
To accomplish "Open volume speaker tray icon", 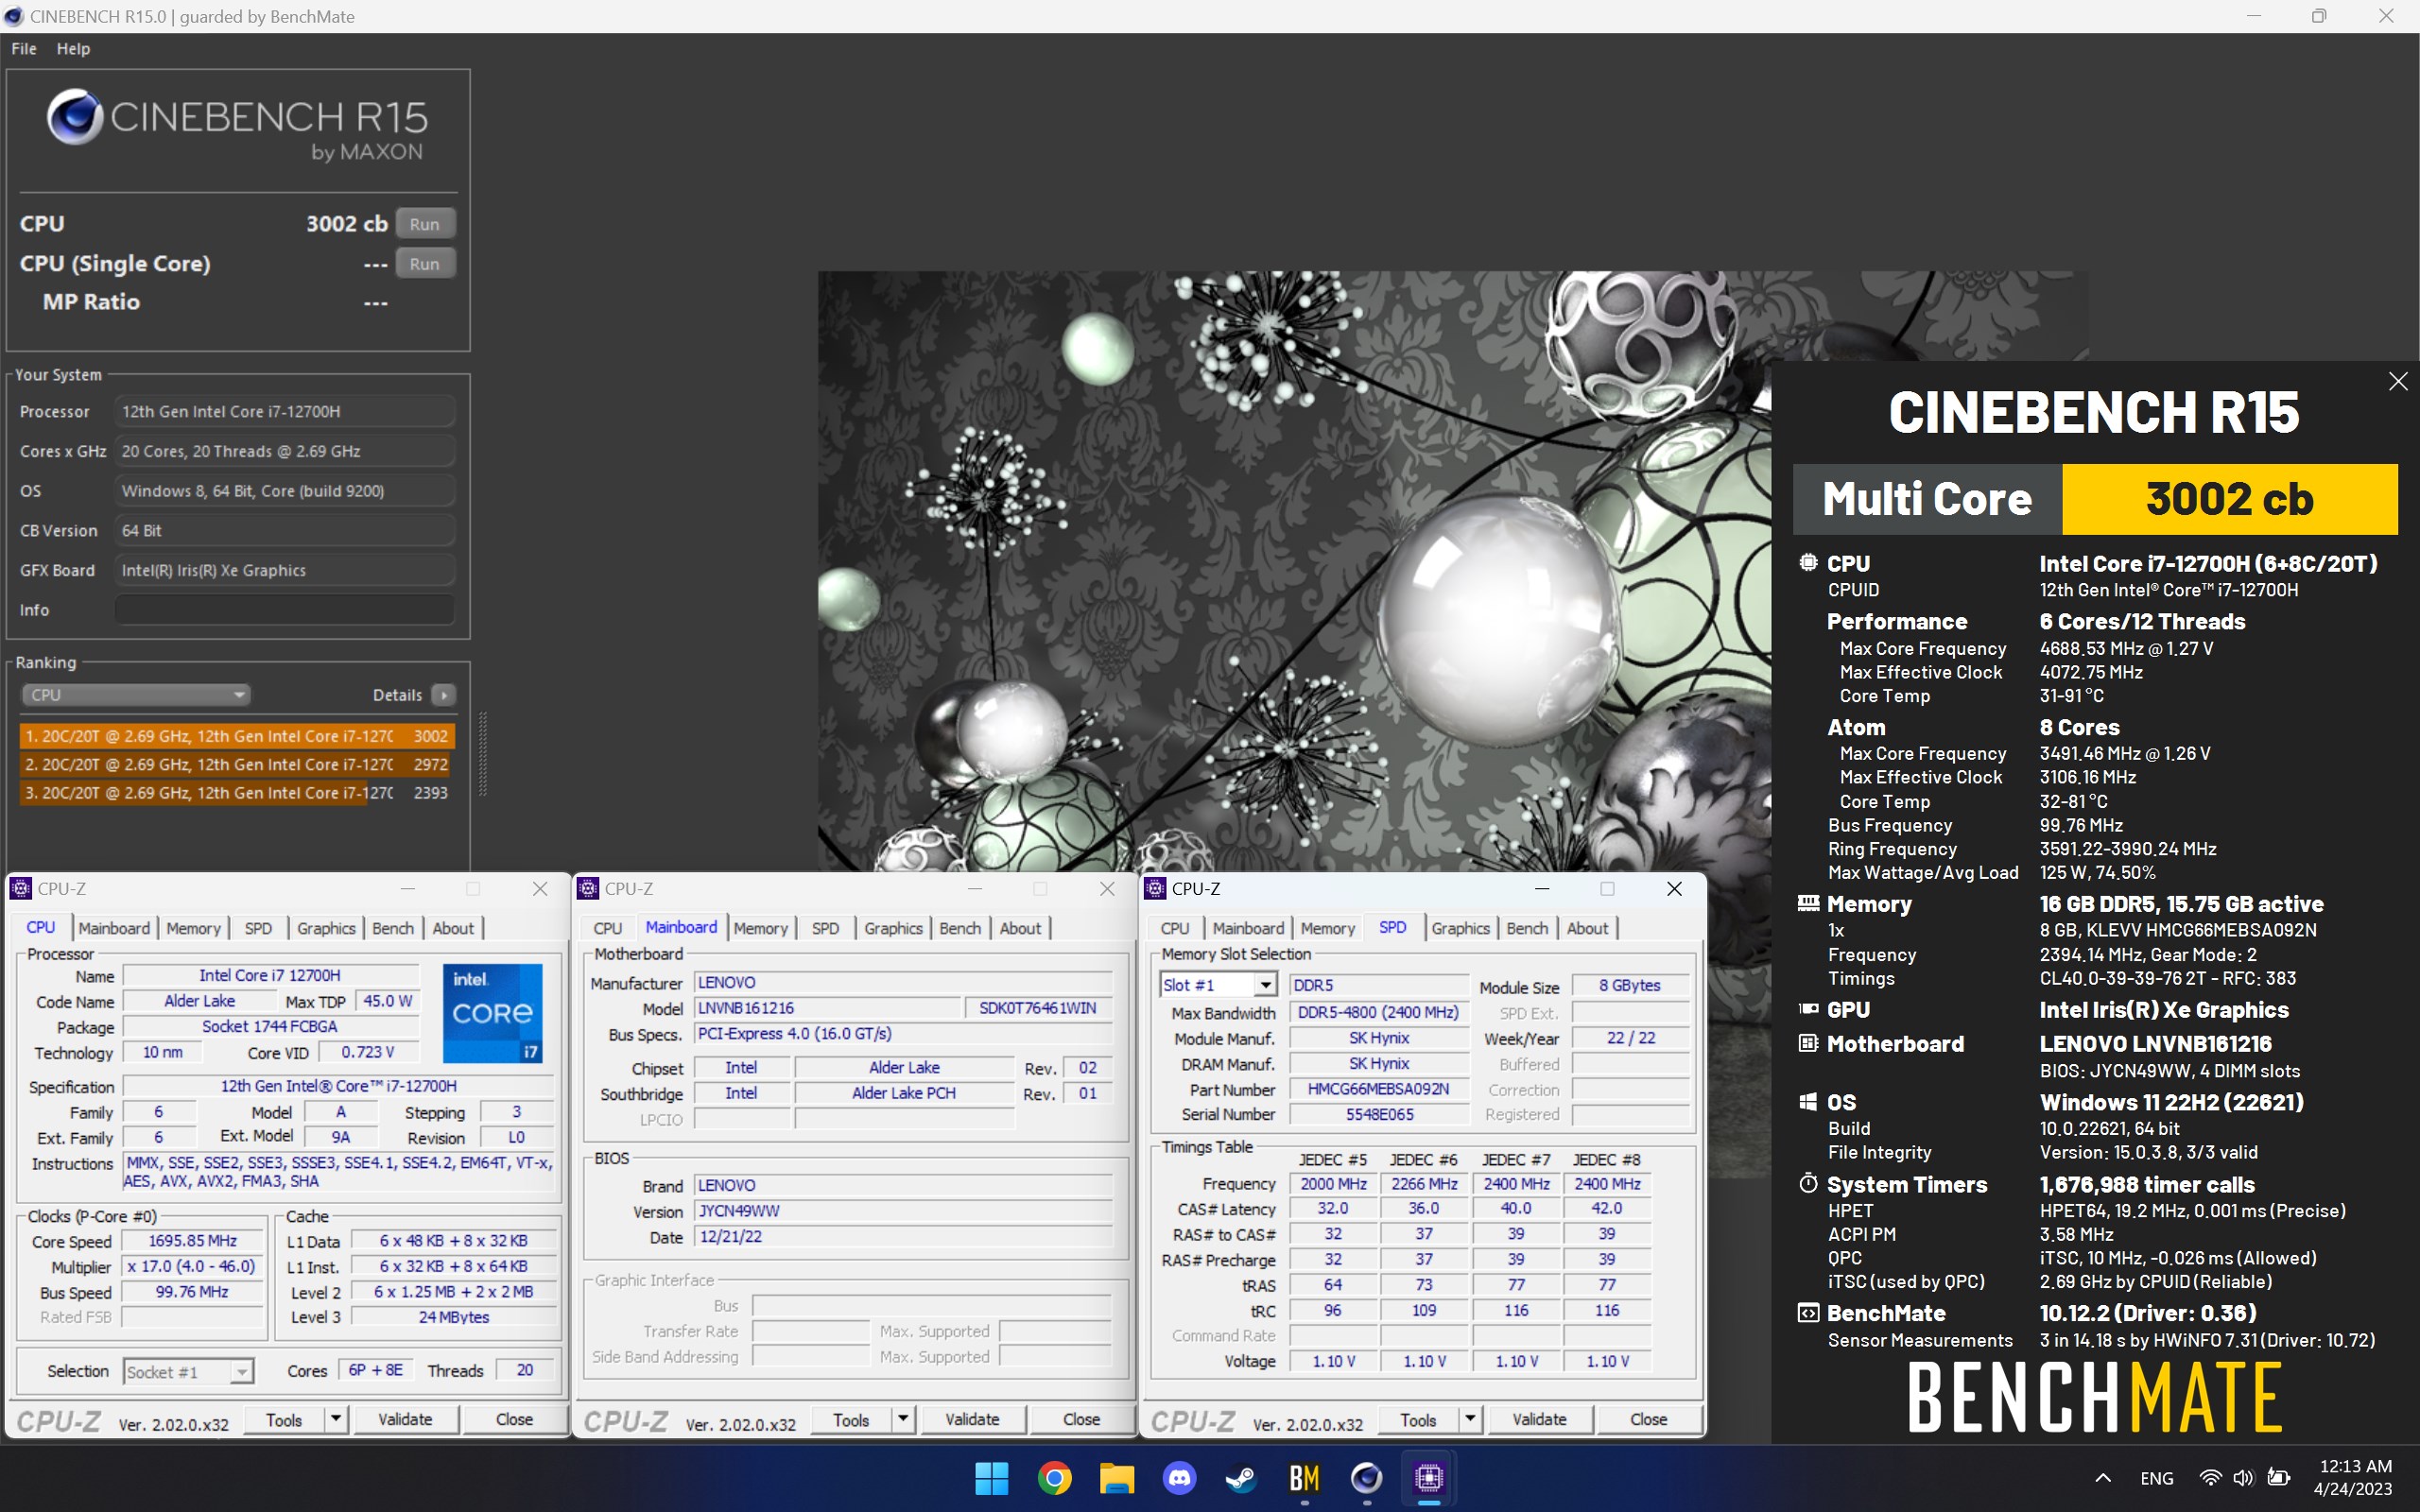I will click(2244, 1477).
